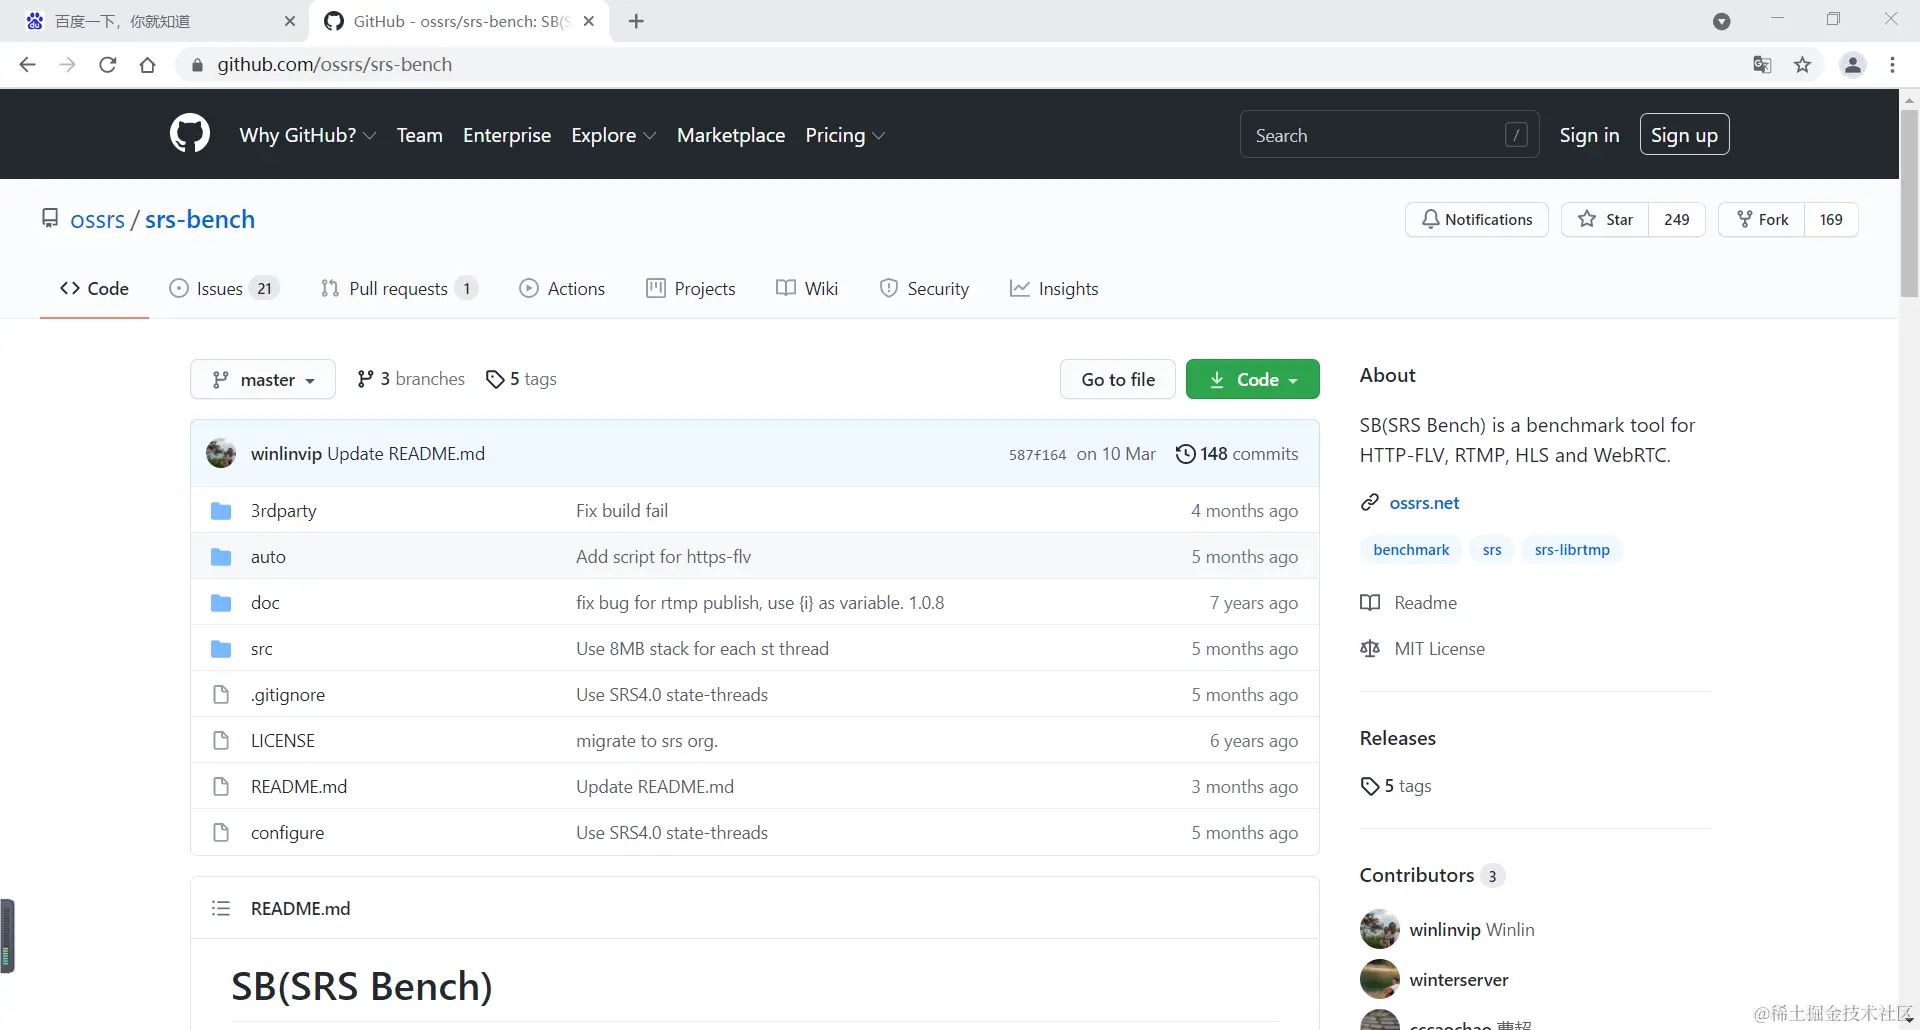Star the srs-bench repository
This screenshot has width=1920, height=1030.
[1605, 219]
